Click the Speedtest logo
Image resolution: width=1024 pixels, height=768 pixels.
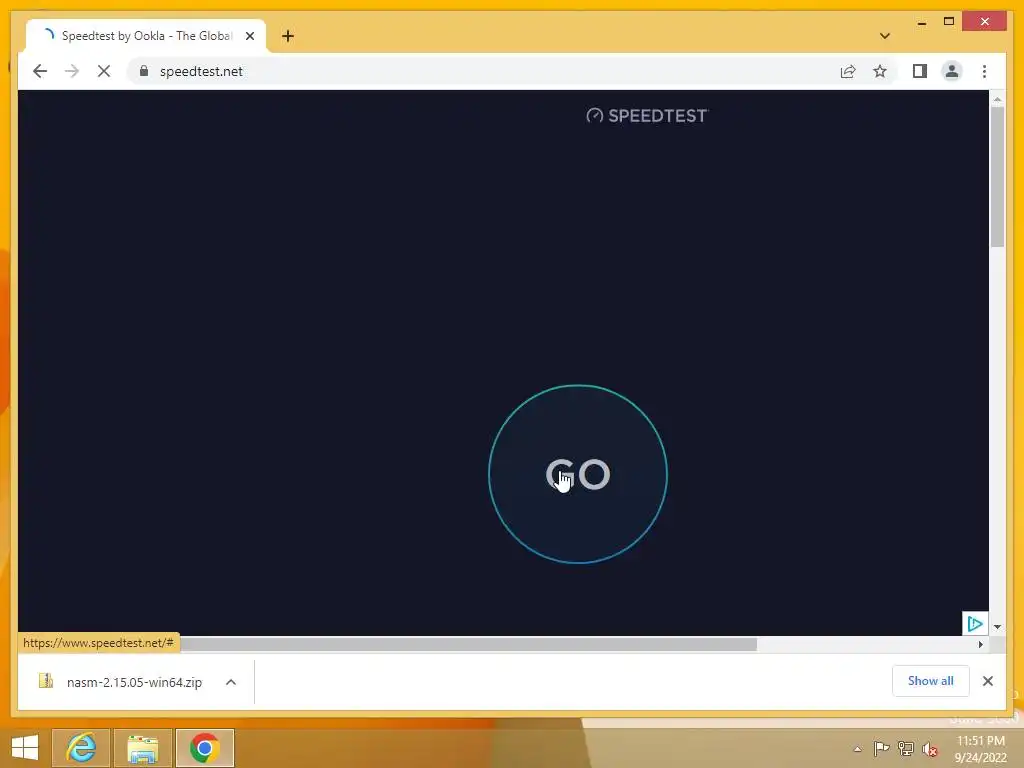(647, 116)
